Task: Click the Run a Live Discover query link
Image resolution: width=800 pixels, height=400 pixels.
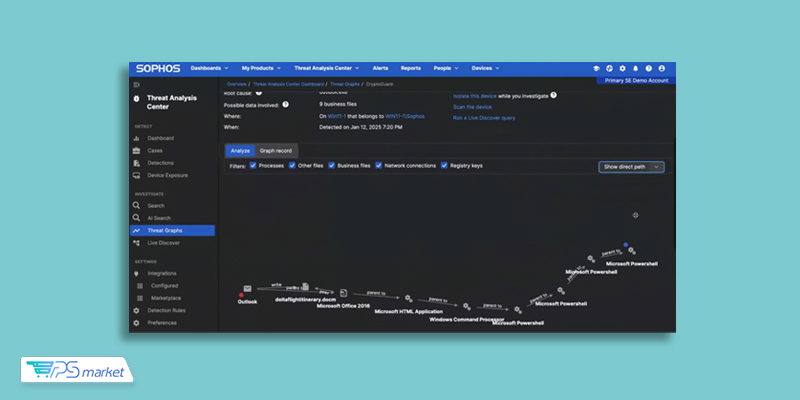Action: pos(484,118)
